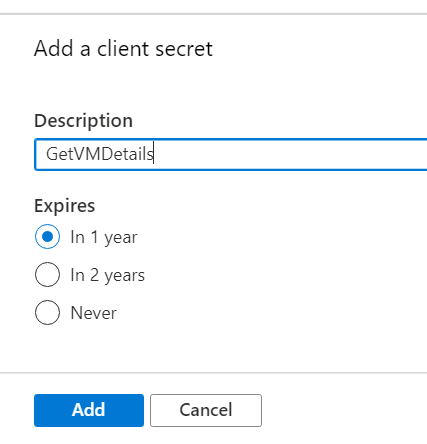427x444 pixels.
Task: Click the "Expires" section label
Action: pos(65,206)
